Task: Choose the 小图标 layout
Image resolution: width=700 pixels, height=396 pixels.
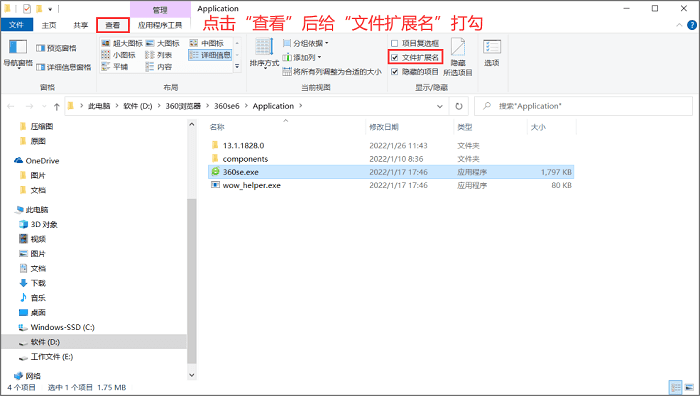Action: [x=118, y=55]
